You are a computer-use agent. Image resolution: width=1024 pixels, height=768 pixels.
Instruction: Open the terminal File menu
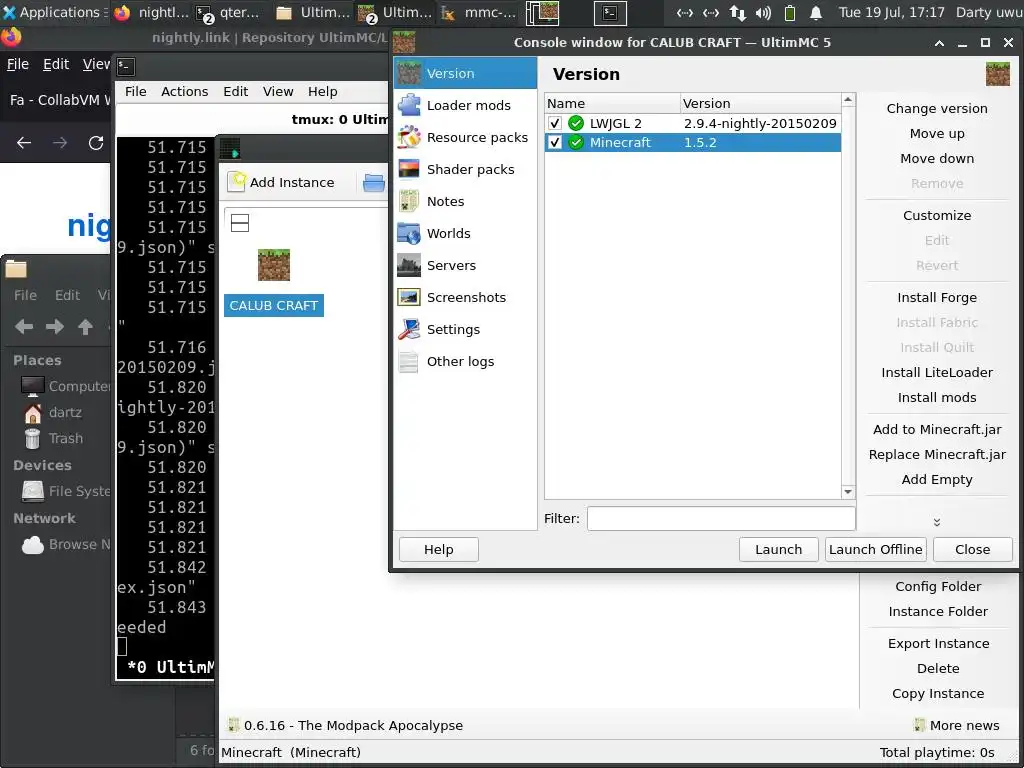136,91
